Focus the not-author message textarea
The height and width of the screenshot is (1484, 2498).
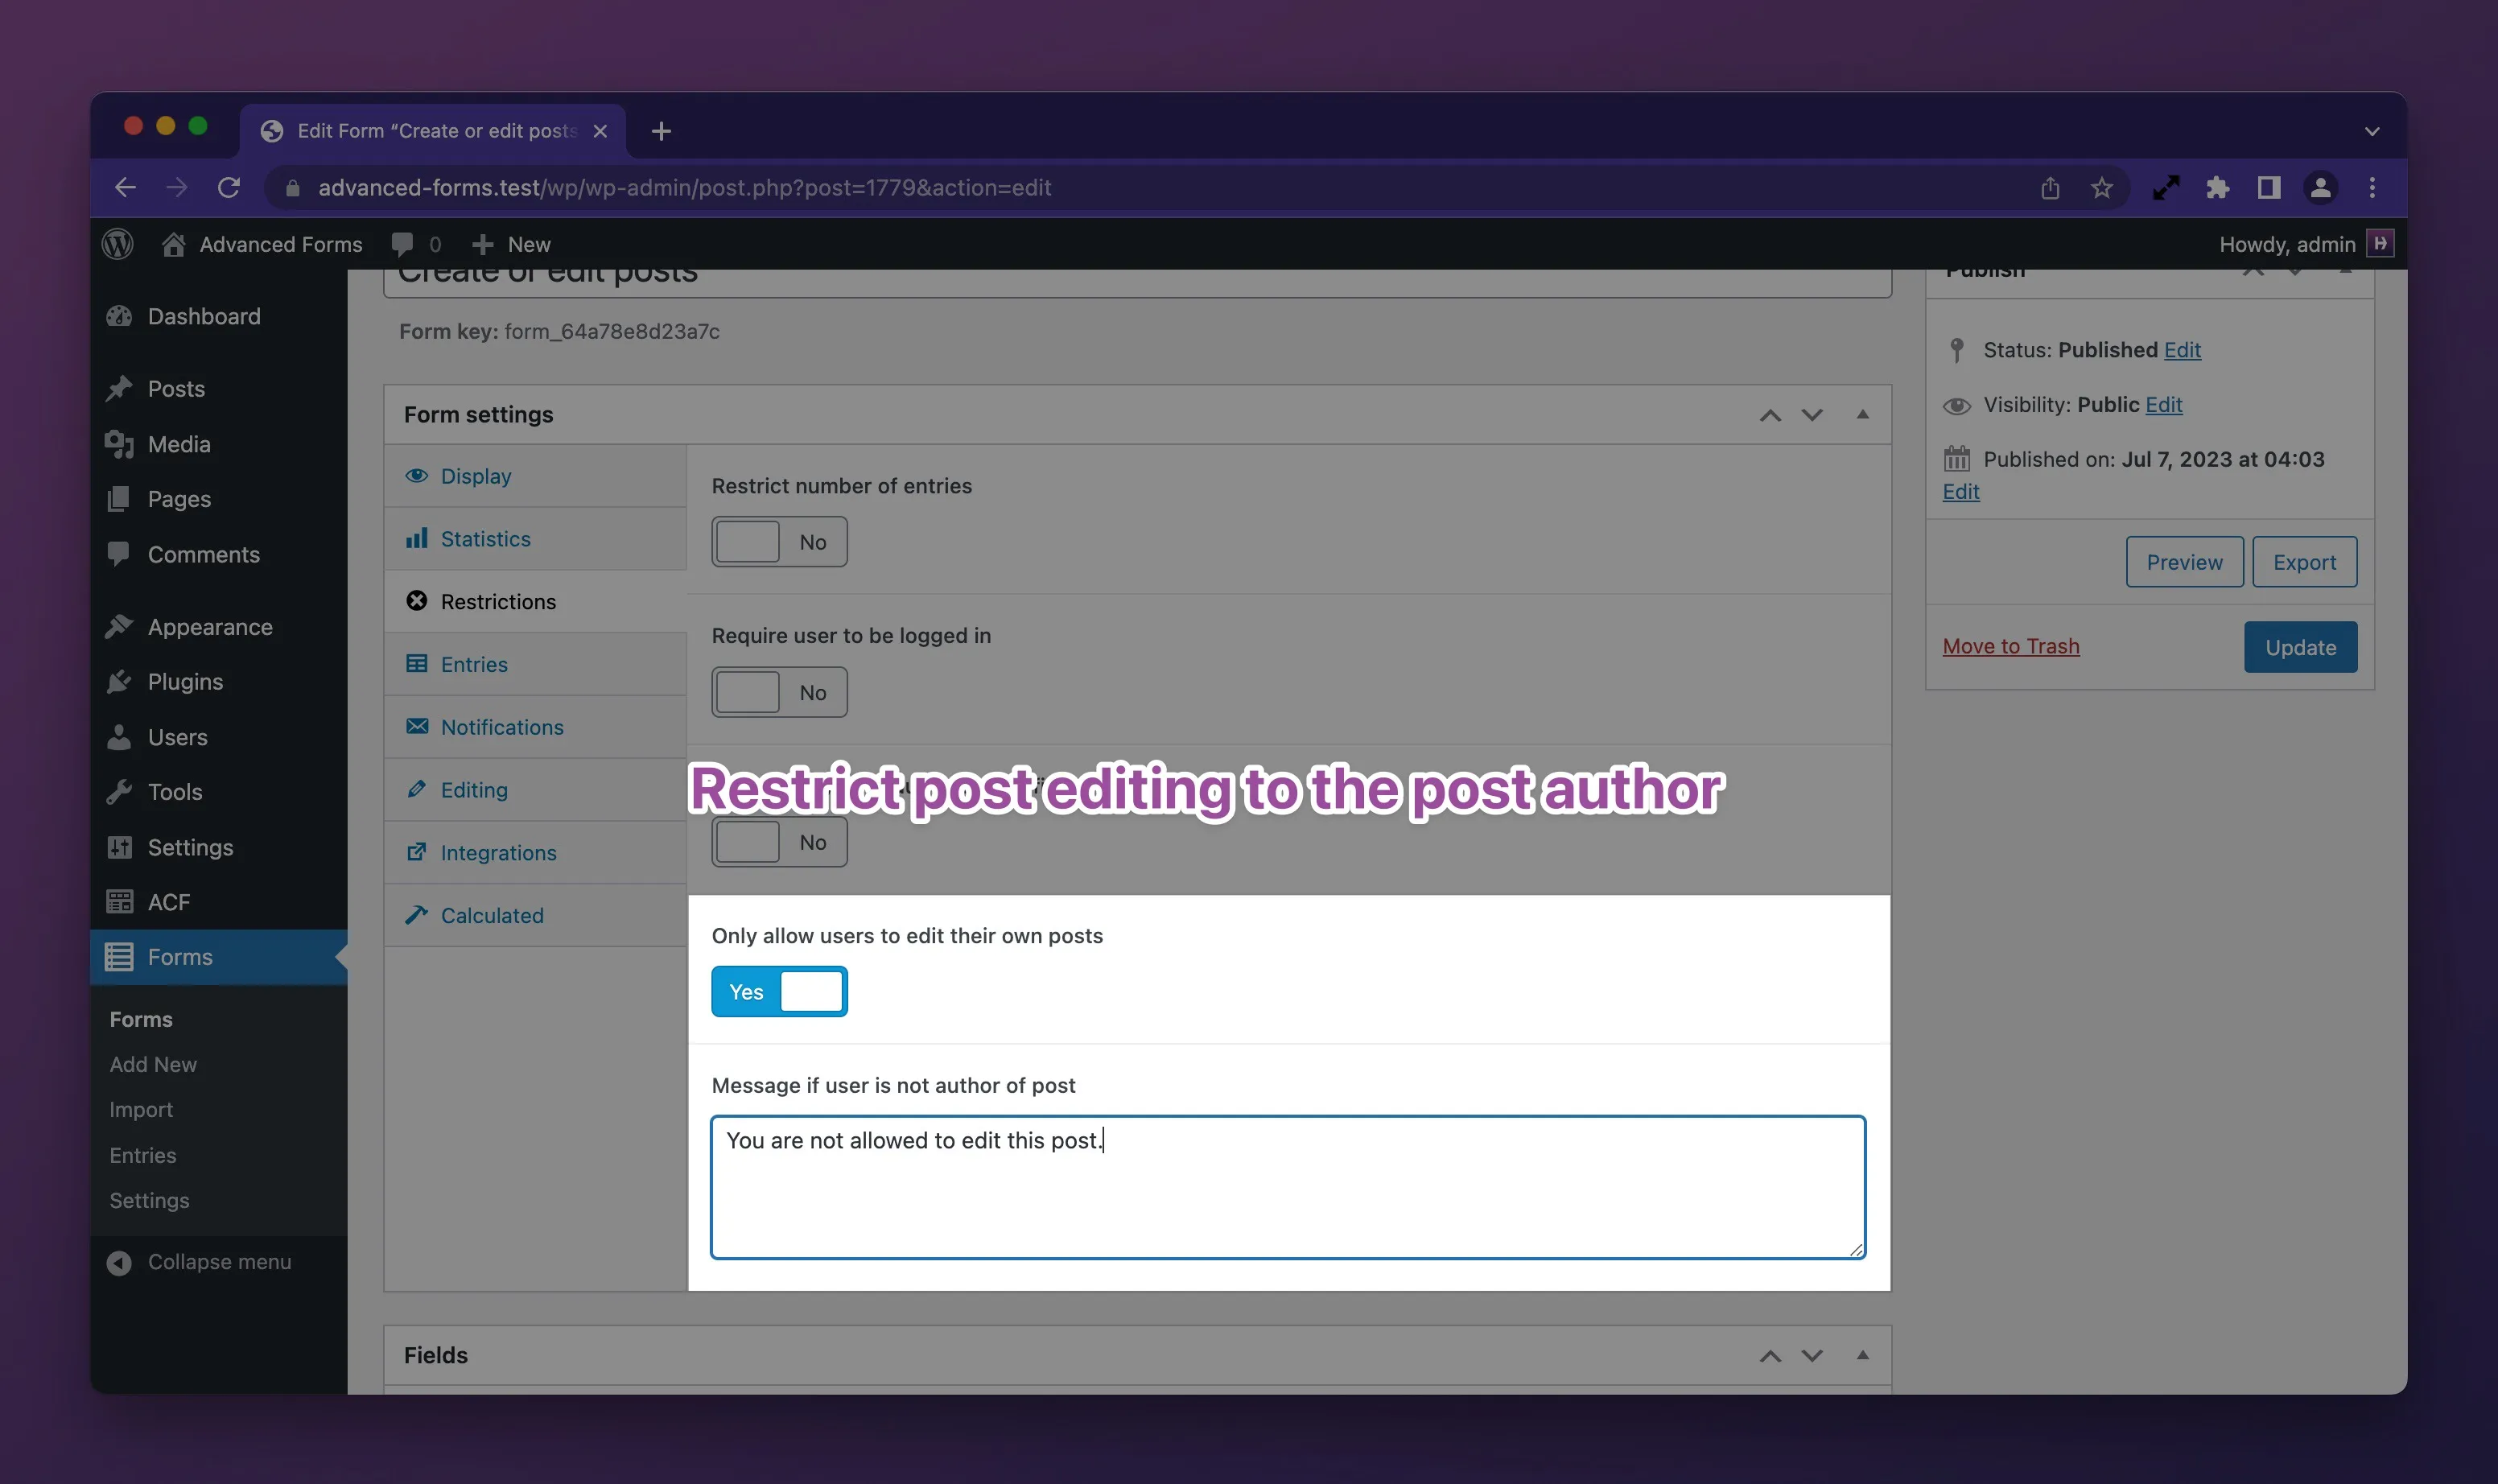1288,1187
